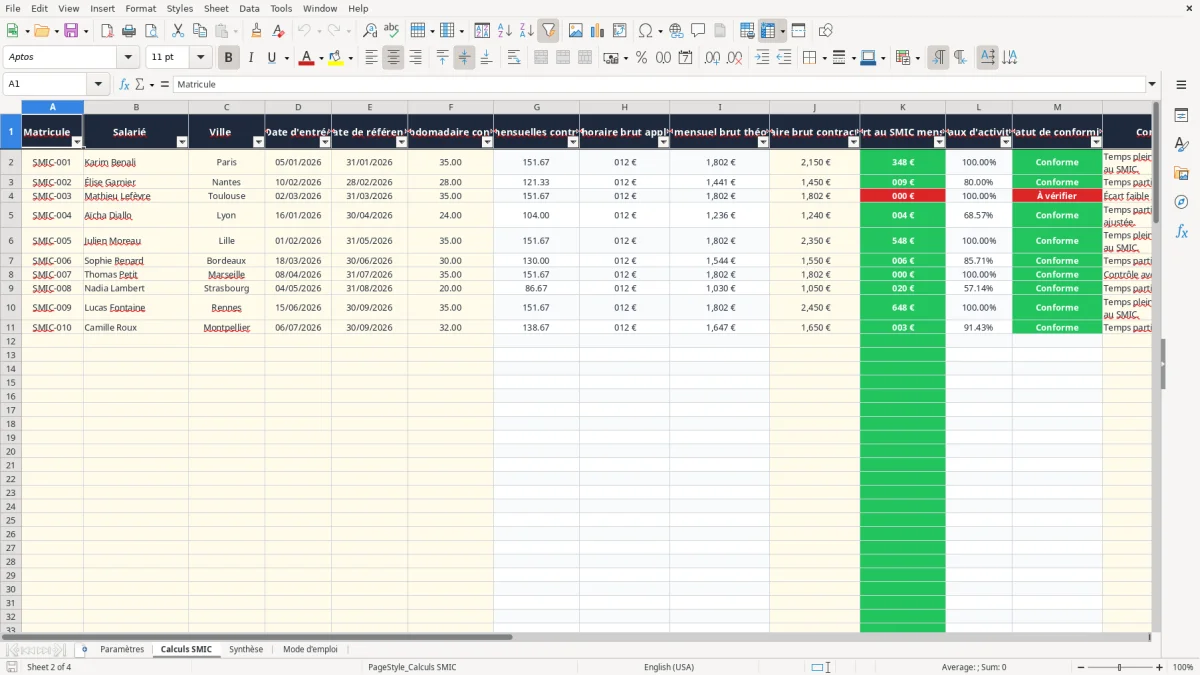The image size is (1200, 675).
Task: Insert a comment
Action: [x=698, y=31]
